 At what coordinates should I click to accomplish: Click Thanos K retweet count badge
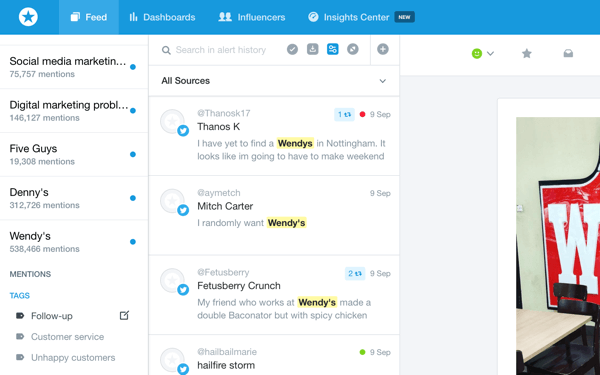(x=344, y=114)
